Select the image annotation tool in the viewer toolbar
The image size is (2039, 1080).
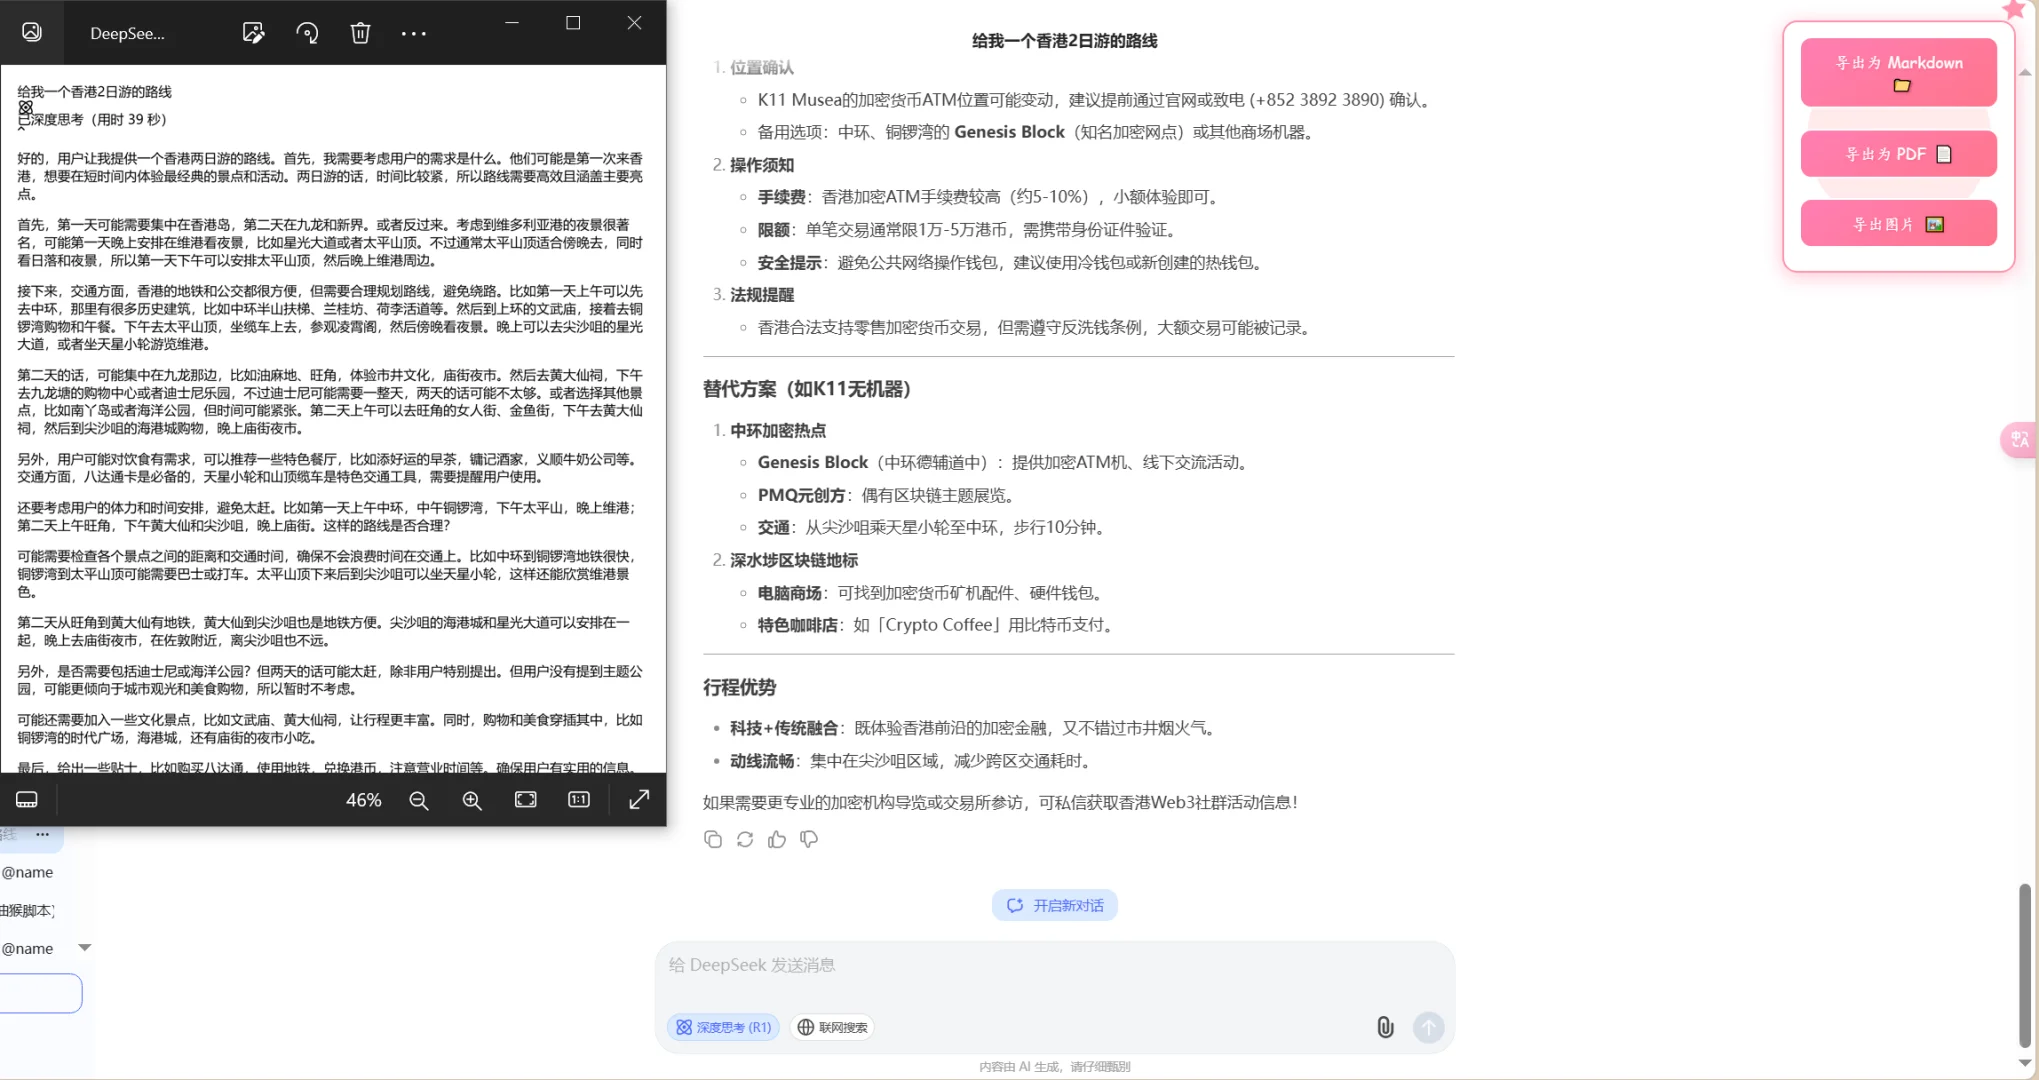pos(253,33)
